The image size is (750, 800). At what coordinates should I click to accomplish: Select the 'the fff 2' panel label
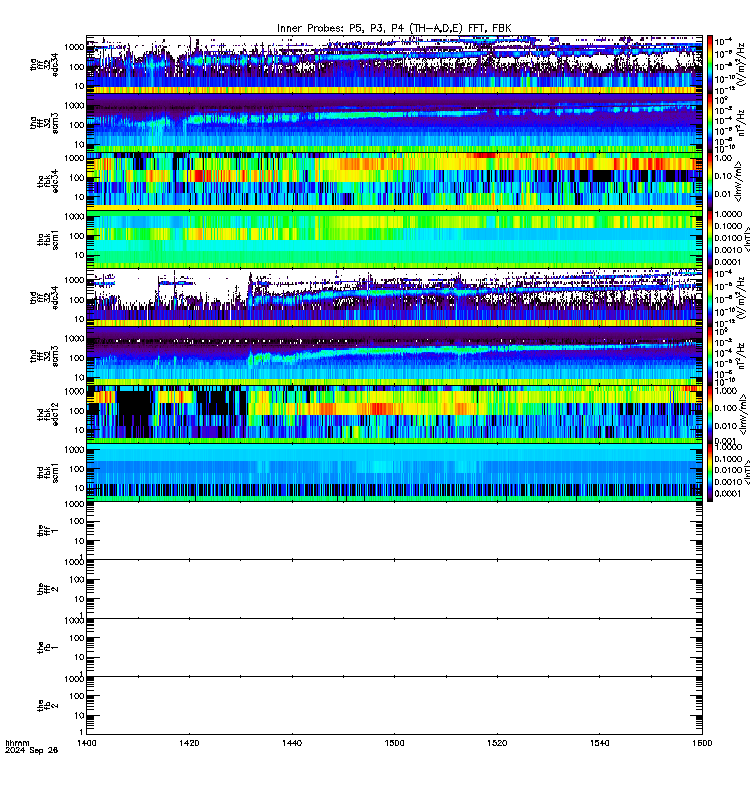coord(48,589)
